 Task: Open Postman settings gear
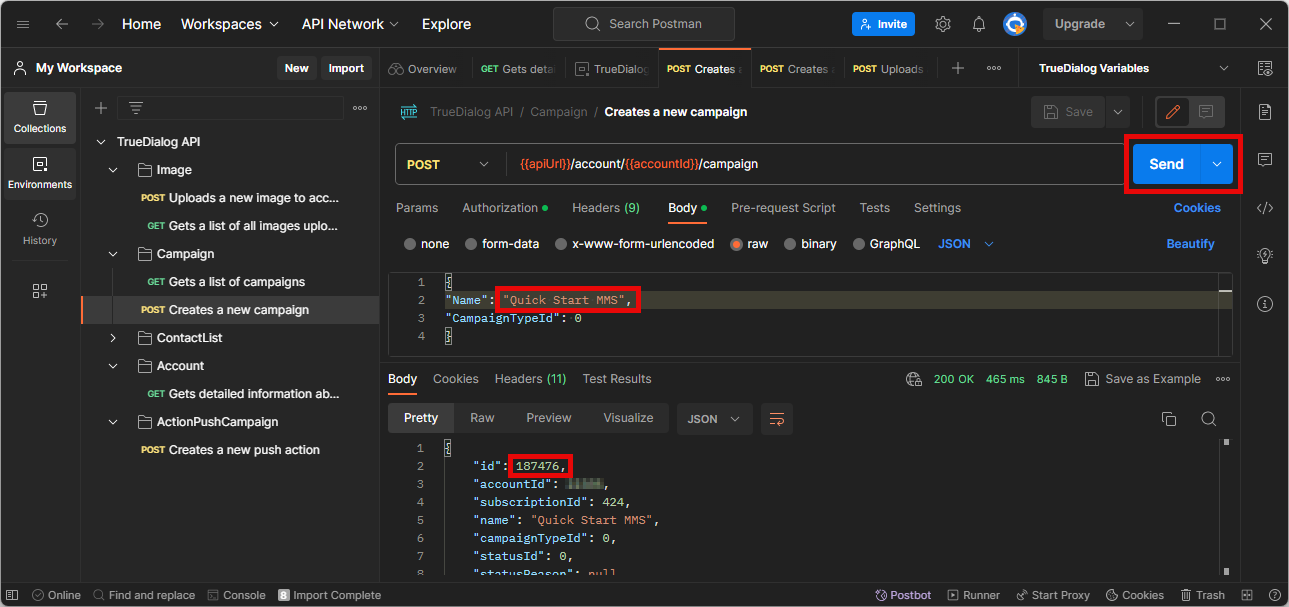coord(943,24)
